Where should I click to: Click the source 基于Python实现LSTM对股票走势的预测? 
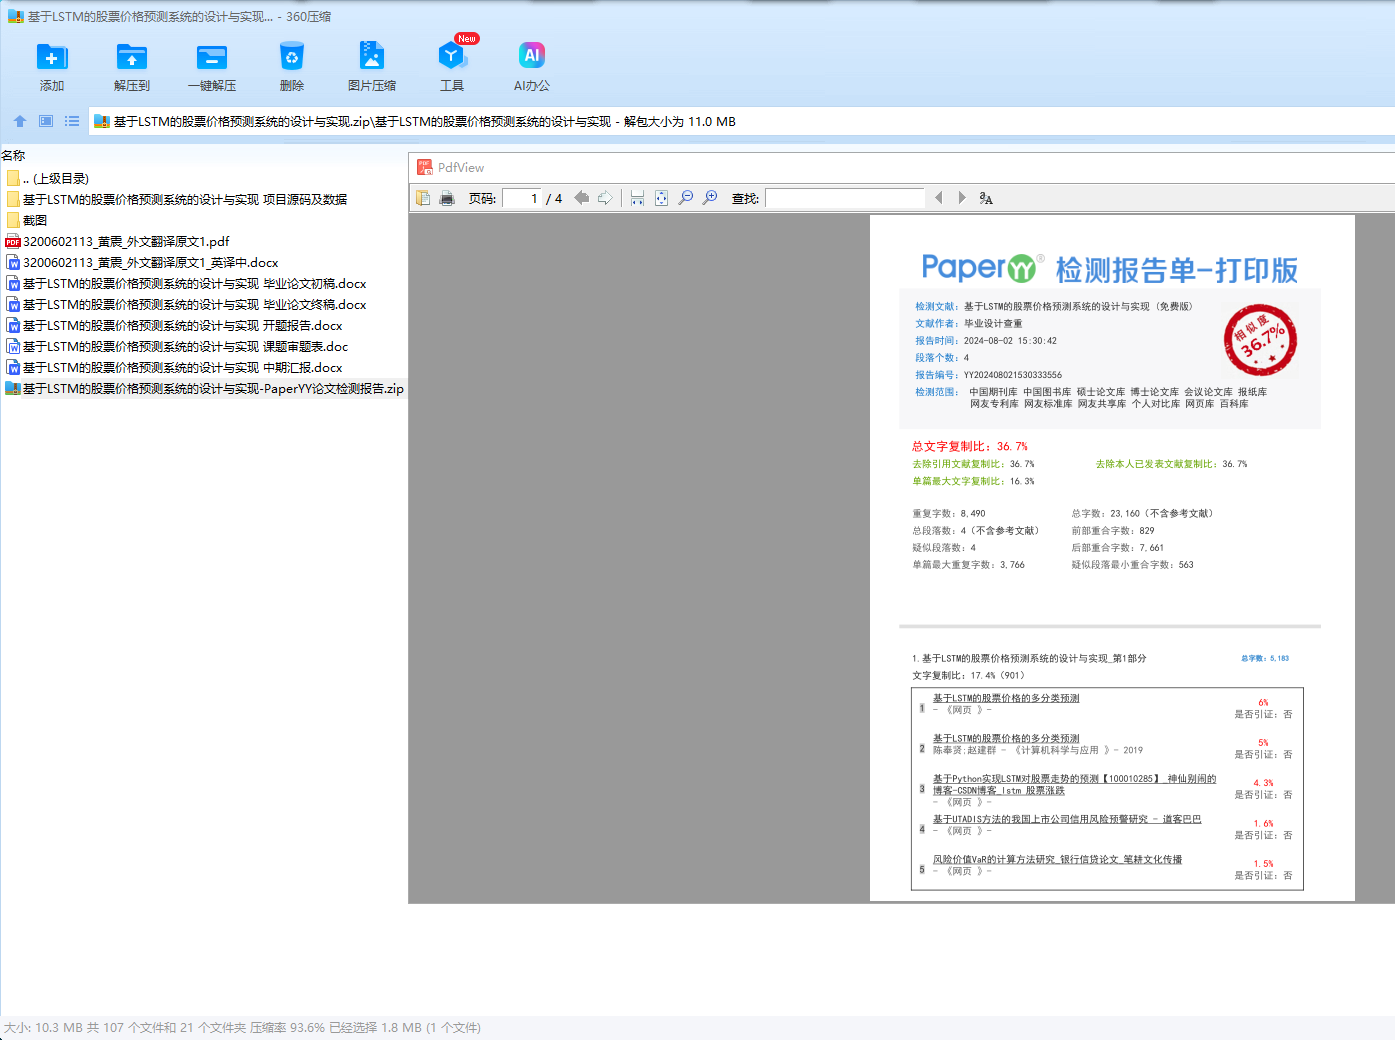[1075, 784]
